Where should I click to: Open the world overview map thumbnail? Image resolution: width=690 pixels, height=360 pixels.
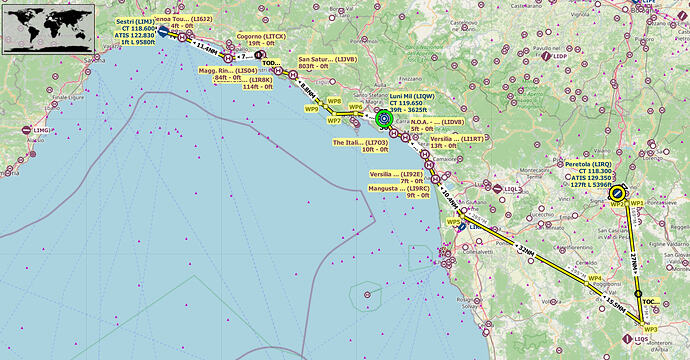click(48, 29)
